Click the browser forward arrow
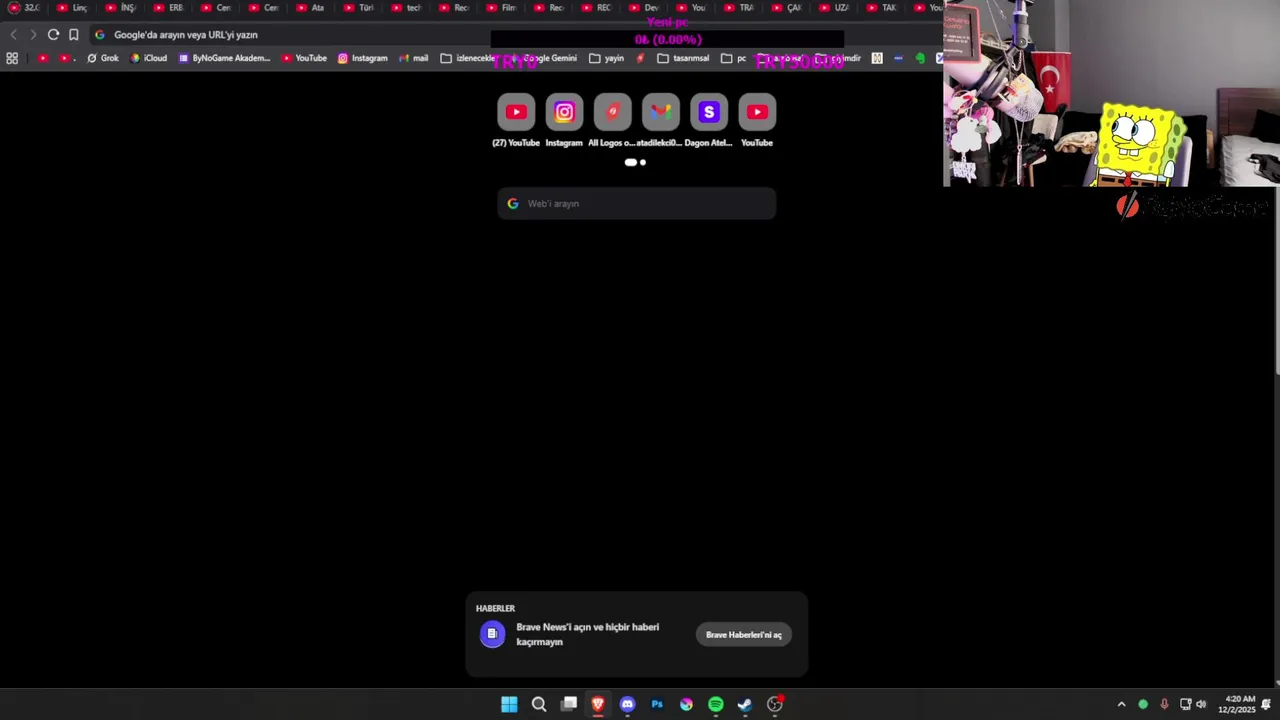 (33, 34)
